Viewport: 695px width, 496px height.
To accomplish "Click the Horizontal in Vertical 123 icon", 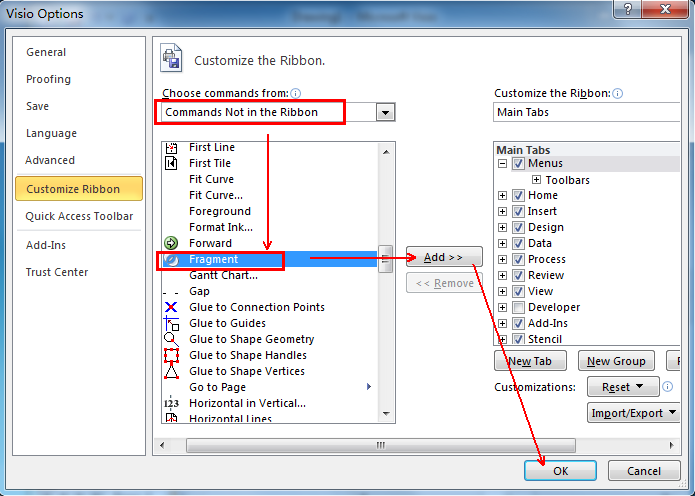I will (171, 403).
